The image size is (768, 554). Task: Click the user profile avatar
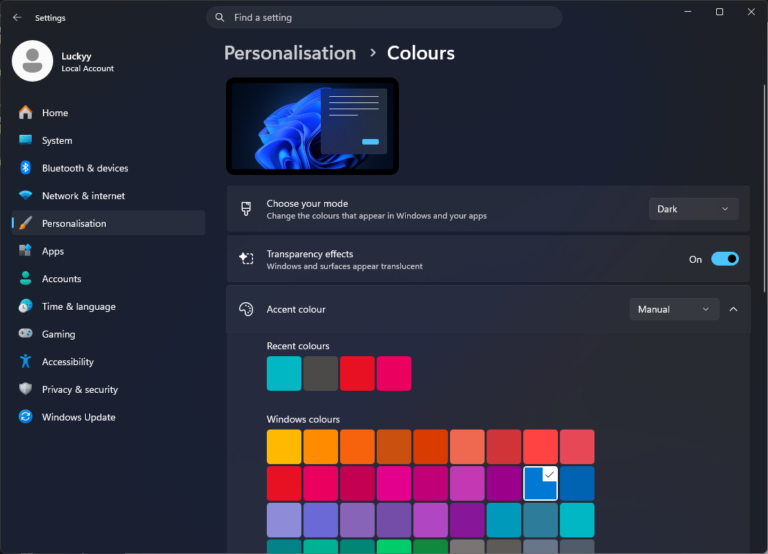click(x=32, y=61)
